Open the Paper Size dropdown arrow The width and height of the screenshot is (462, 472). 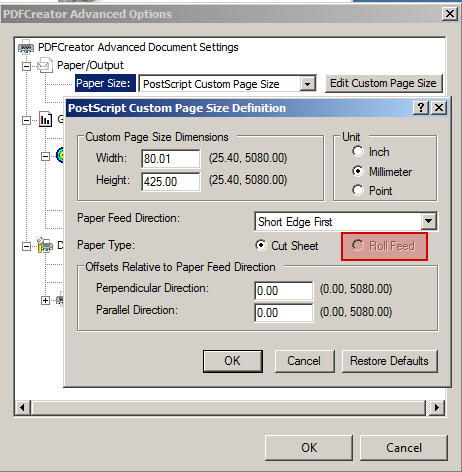(x=307, y=84)
